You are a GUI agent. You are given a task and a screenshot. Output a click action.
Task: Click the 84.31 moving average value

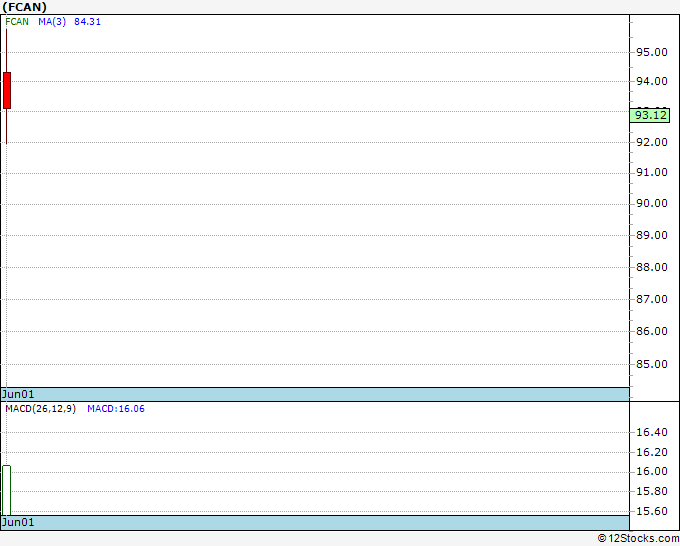point(87,22)
